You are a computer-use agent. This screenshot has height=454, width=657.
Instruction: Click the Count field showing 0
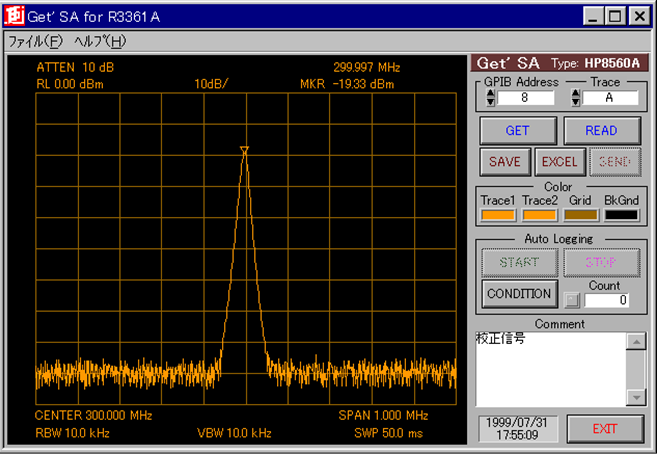point(606,300)
